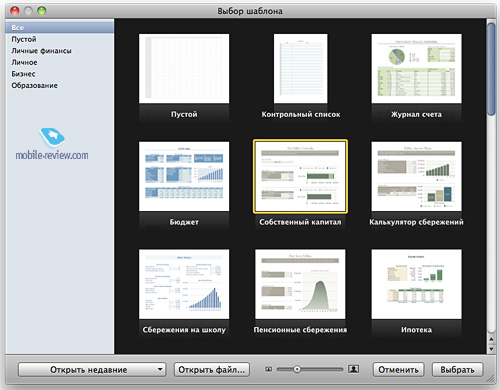Viewport: 500px width, 390px height.
Task: Cancel with the Отменить button
Action: tap(398, 370)
